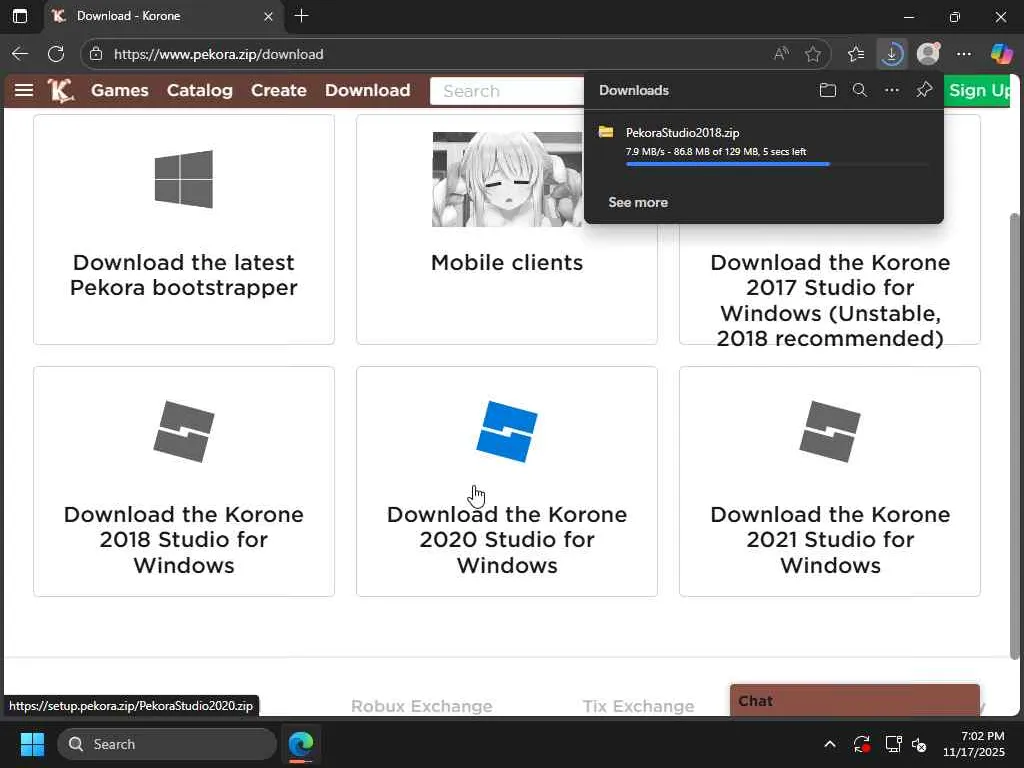Click the muted volume tray icon
Image resolution: width=1024 pixels, height=768 pixels.
920,744
